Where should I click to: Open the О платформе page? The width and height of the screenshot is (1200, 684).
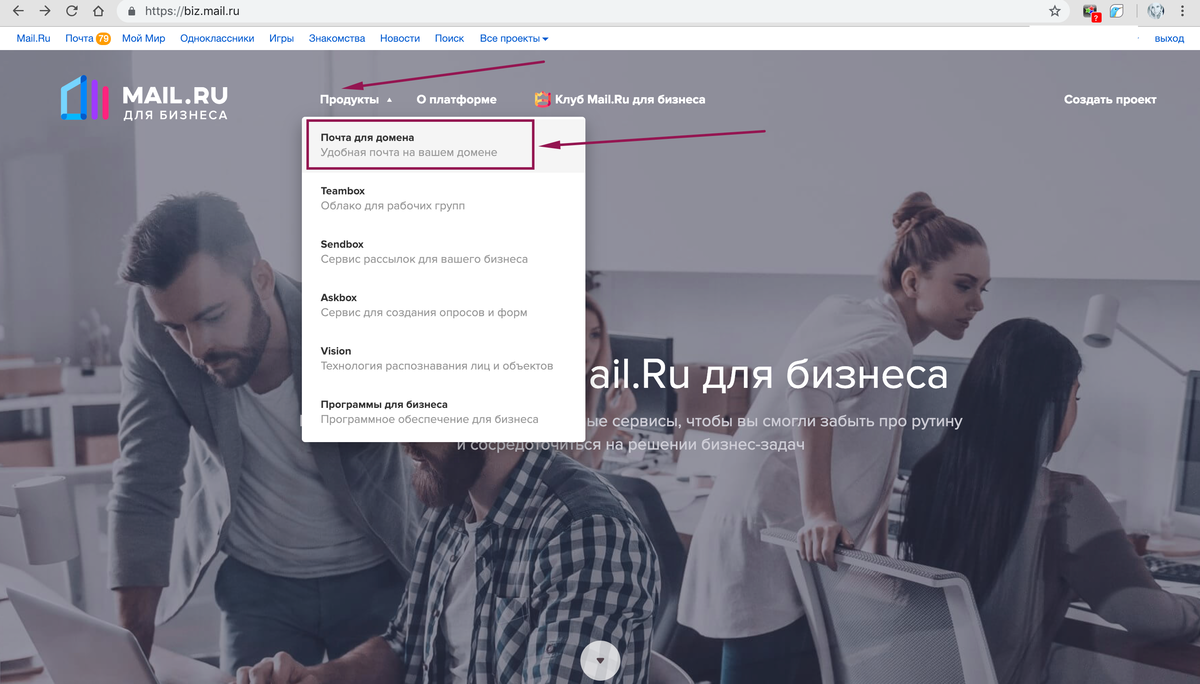[456, 100]
